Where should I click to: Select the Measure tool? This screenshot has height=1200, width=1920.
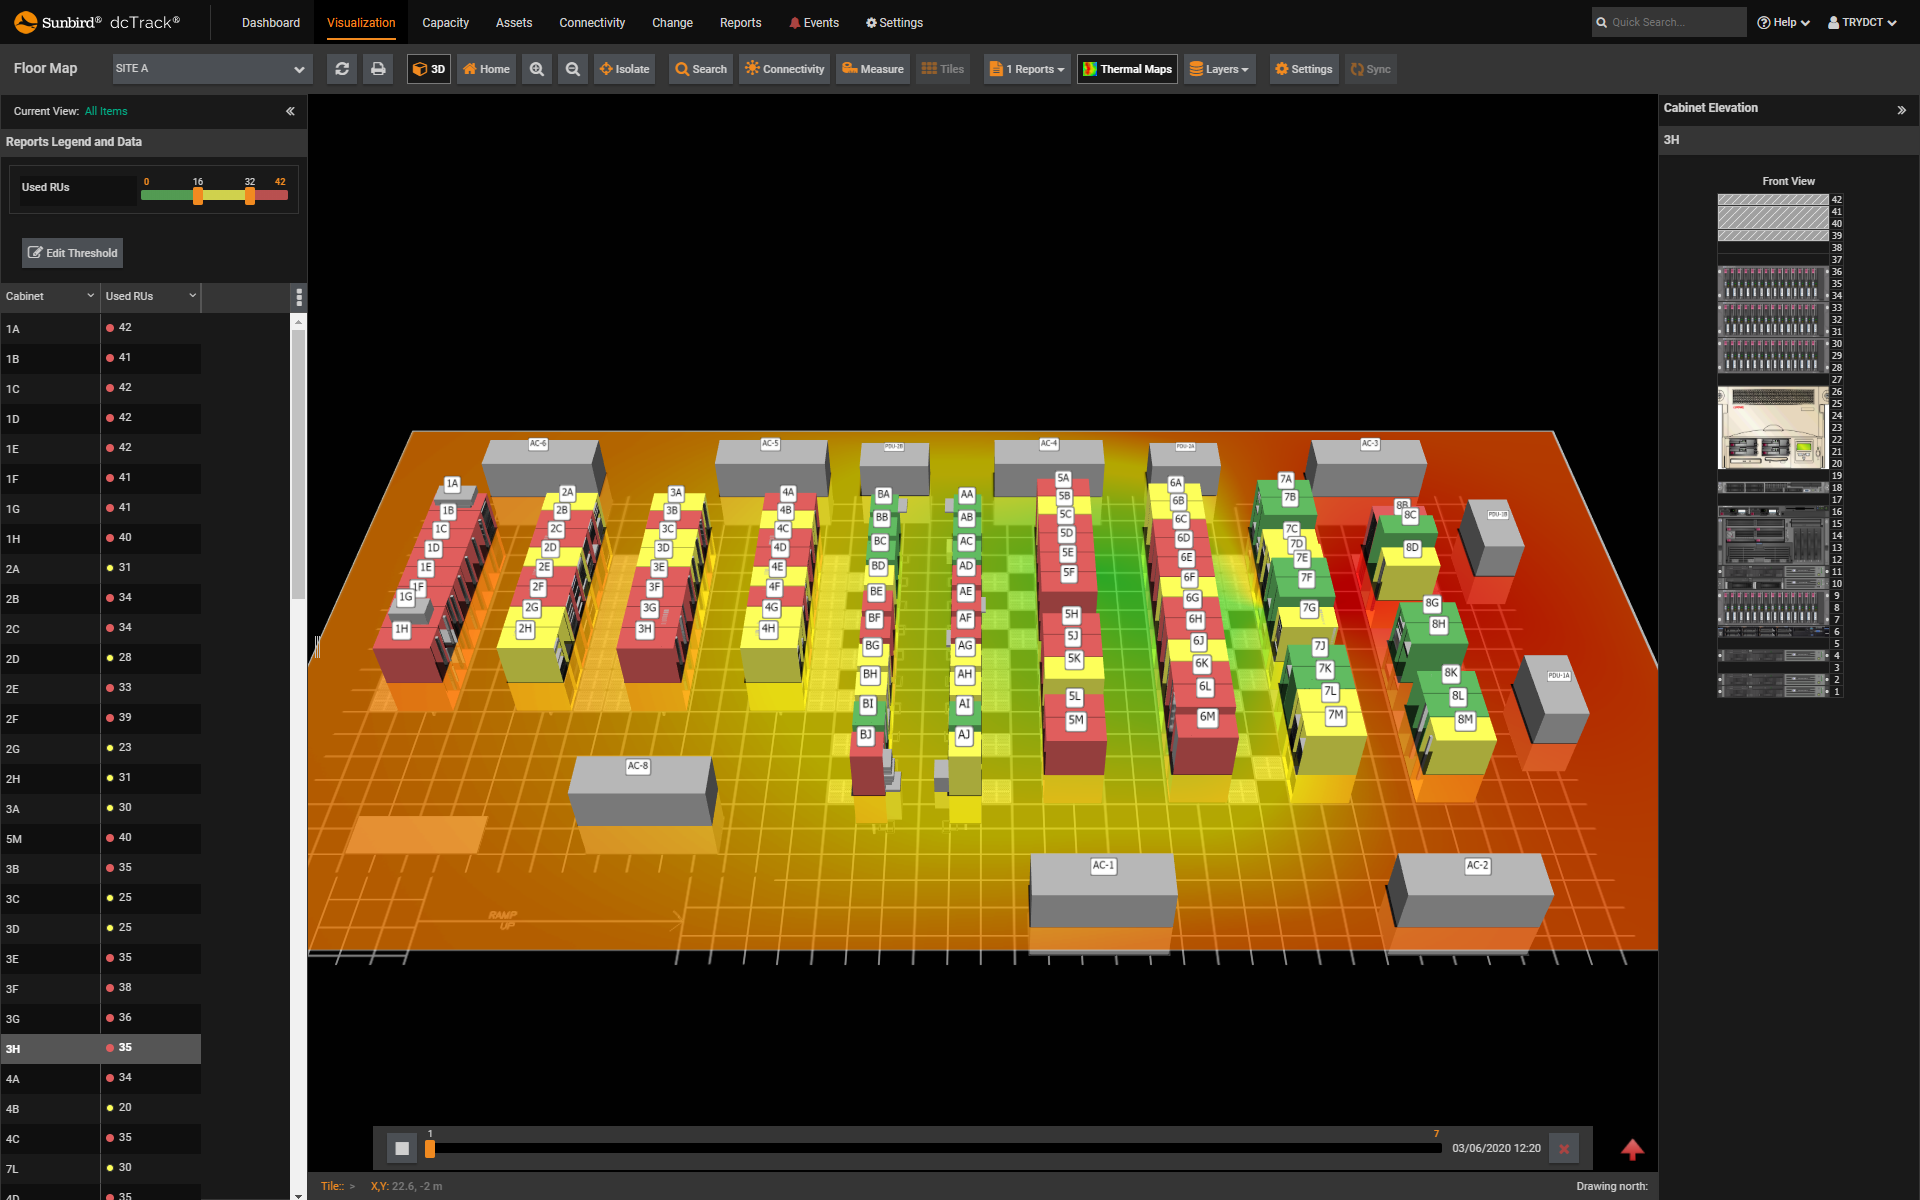tap(872, 69)
